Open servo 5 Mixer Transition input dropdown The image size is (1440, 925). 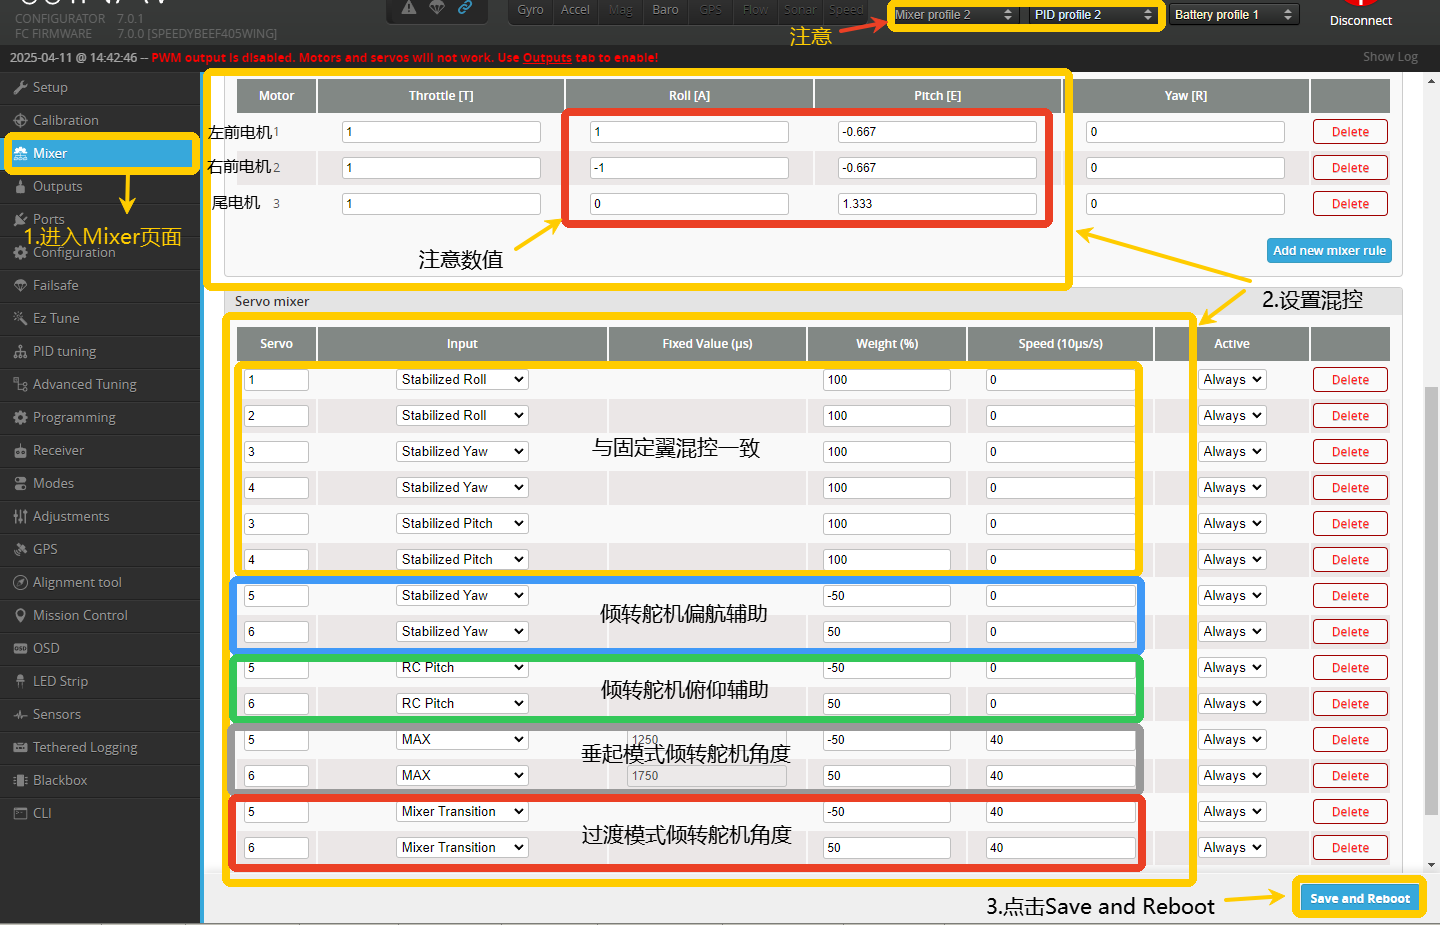click(x=462, y=812)
